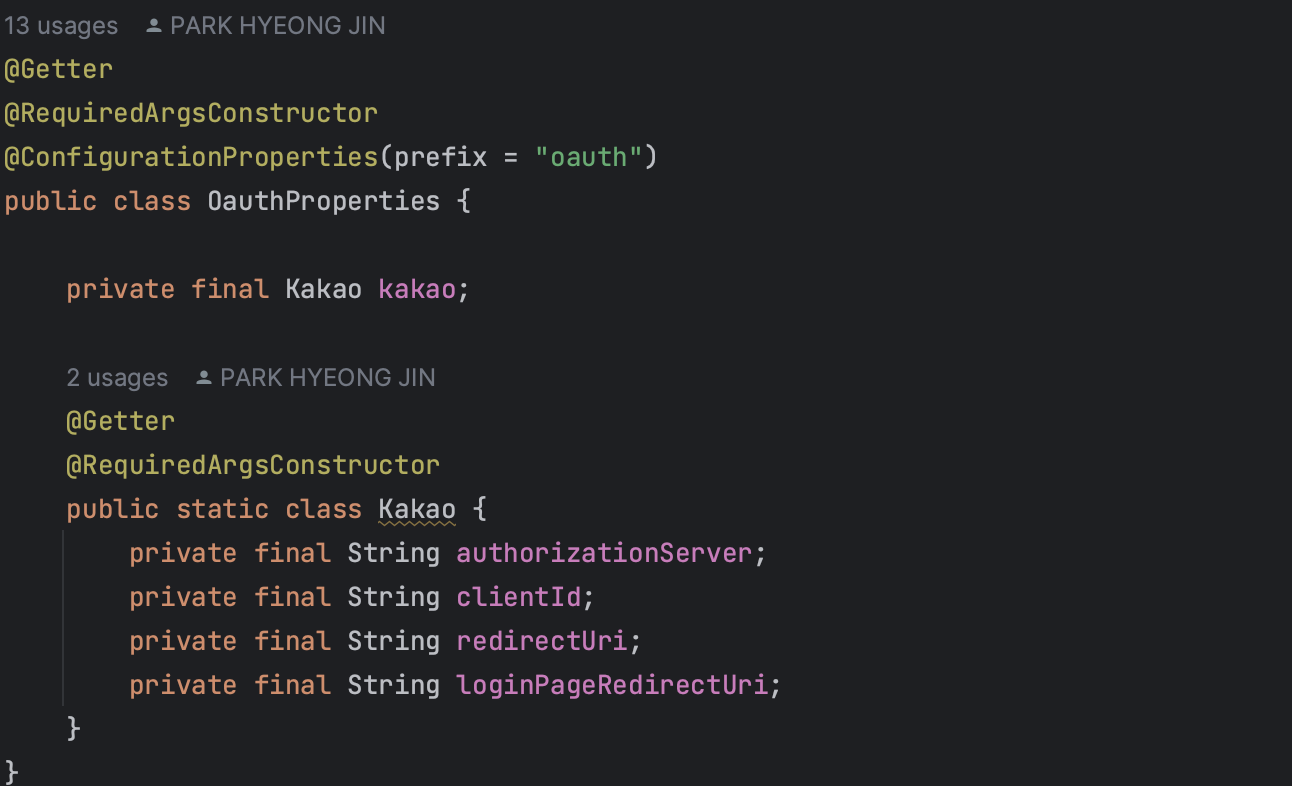
Task: Click the Kakao type in the kakao field declaration
Action: click(324, 289)
